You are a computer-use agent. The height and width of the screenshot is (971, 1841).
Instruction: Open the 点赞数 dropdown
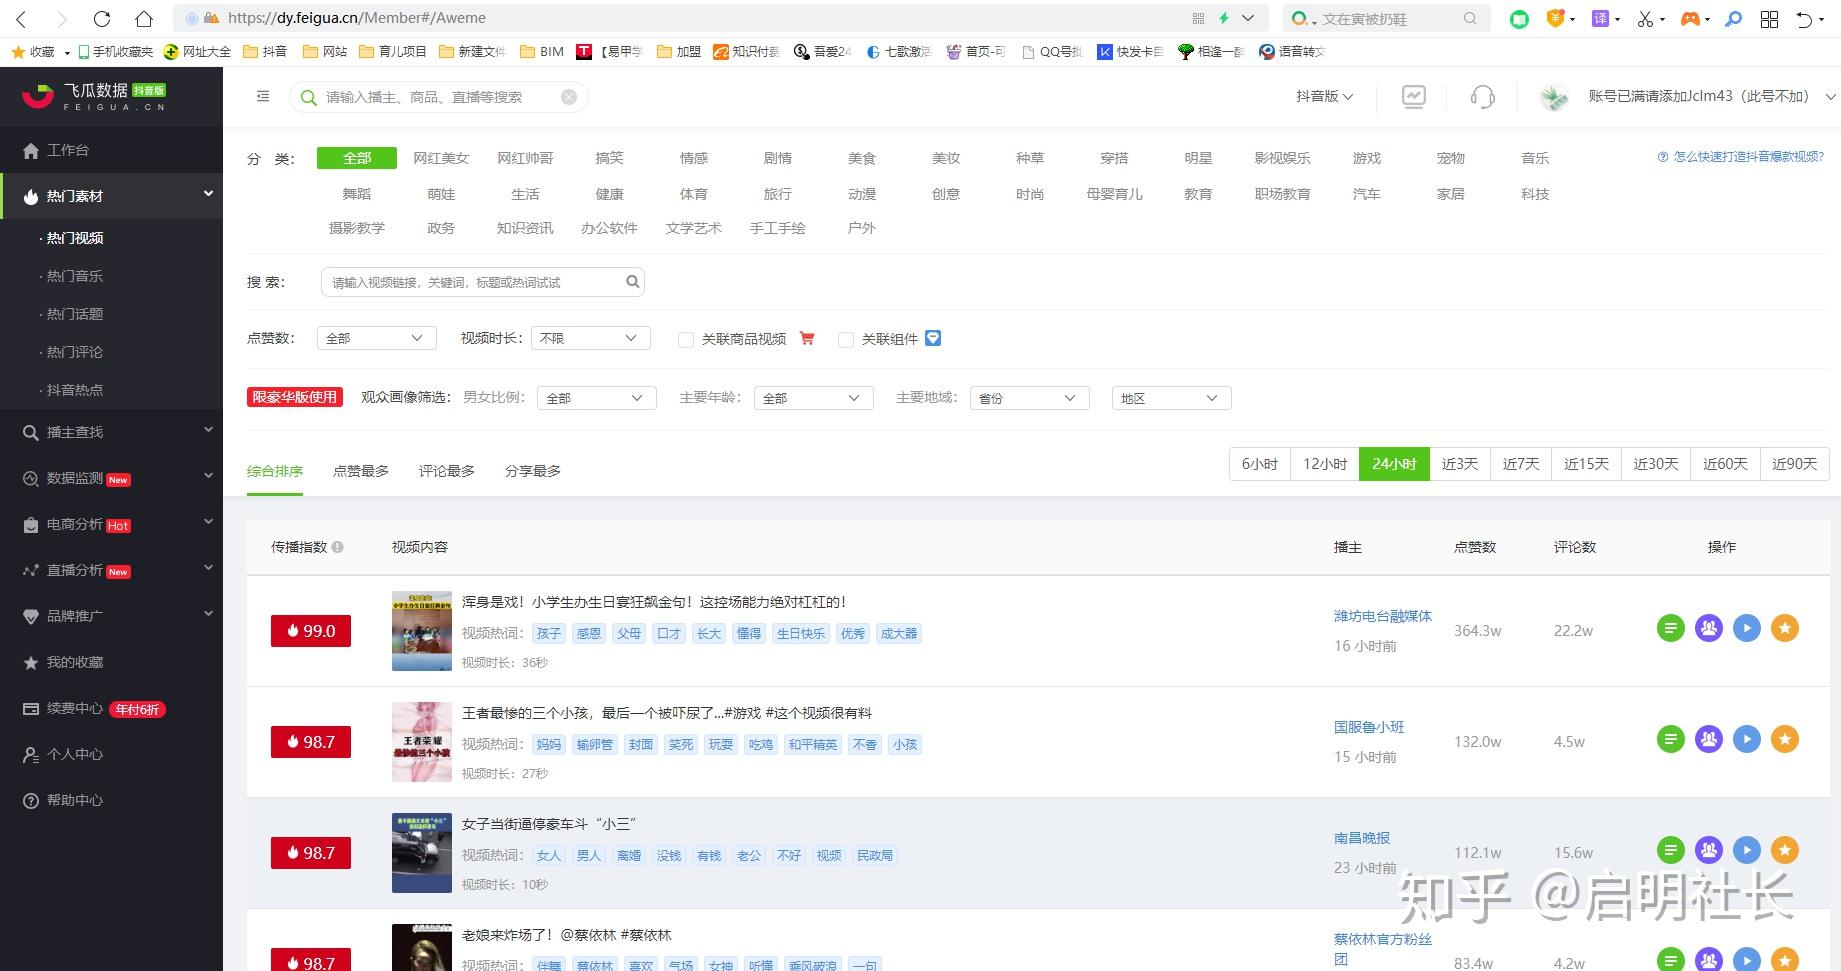(x=376, y=338)
